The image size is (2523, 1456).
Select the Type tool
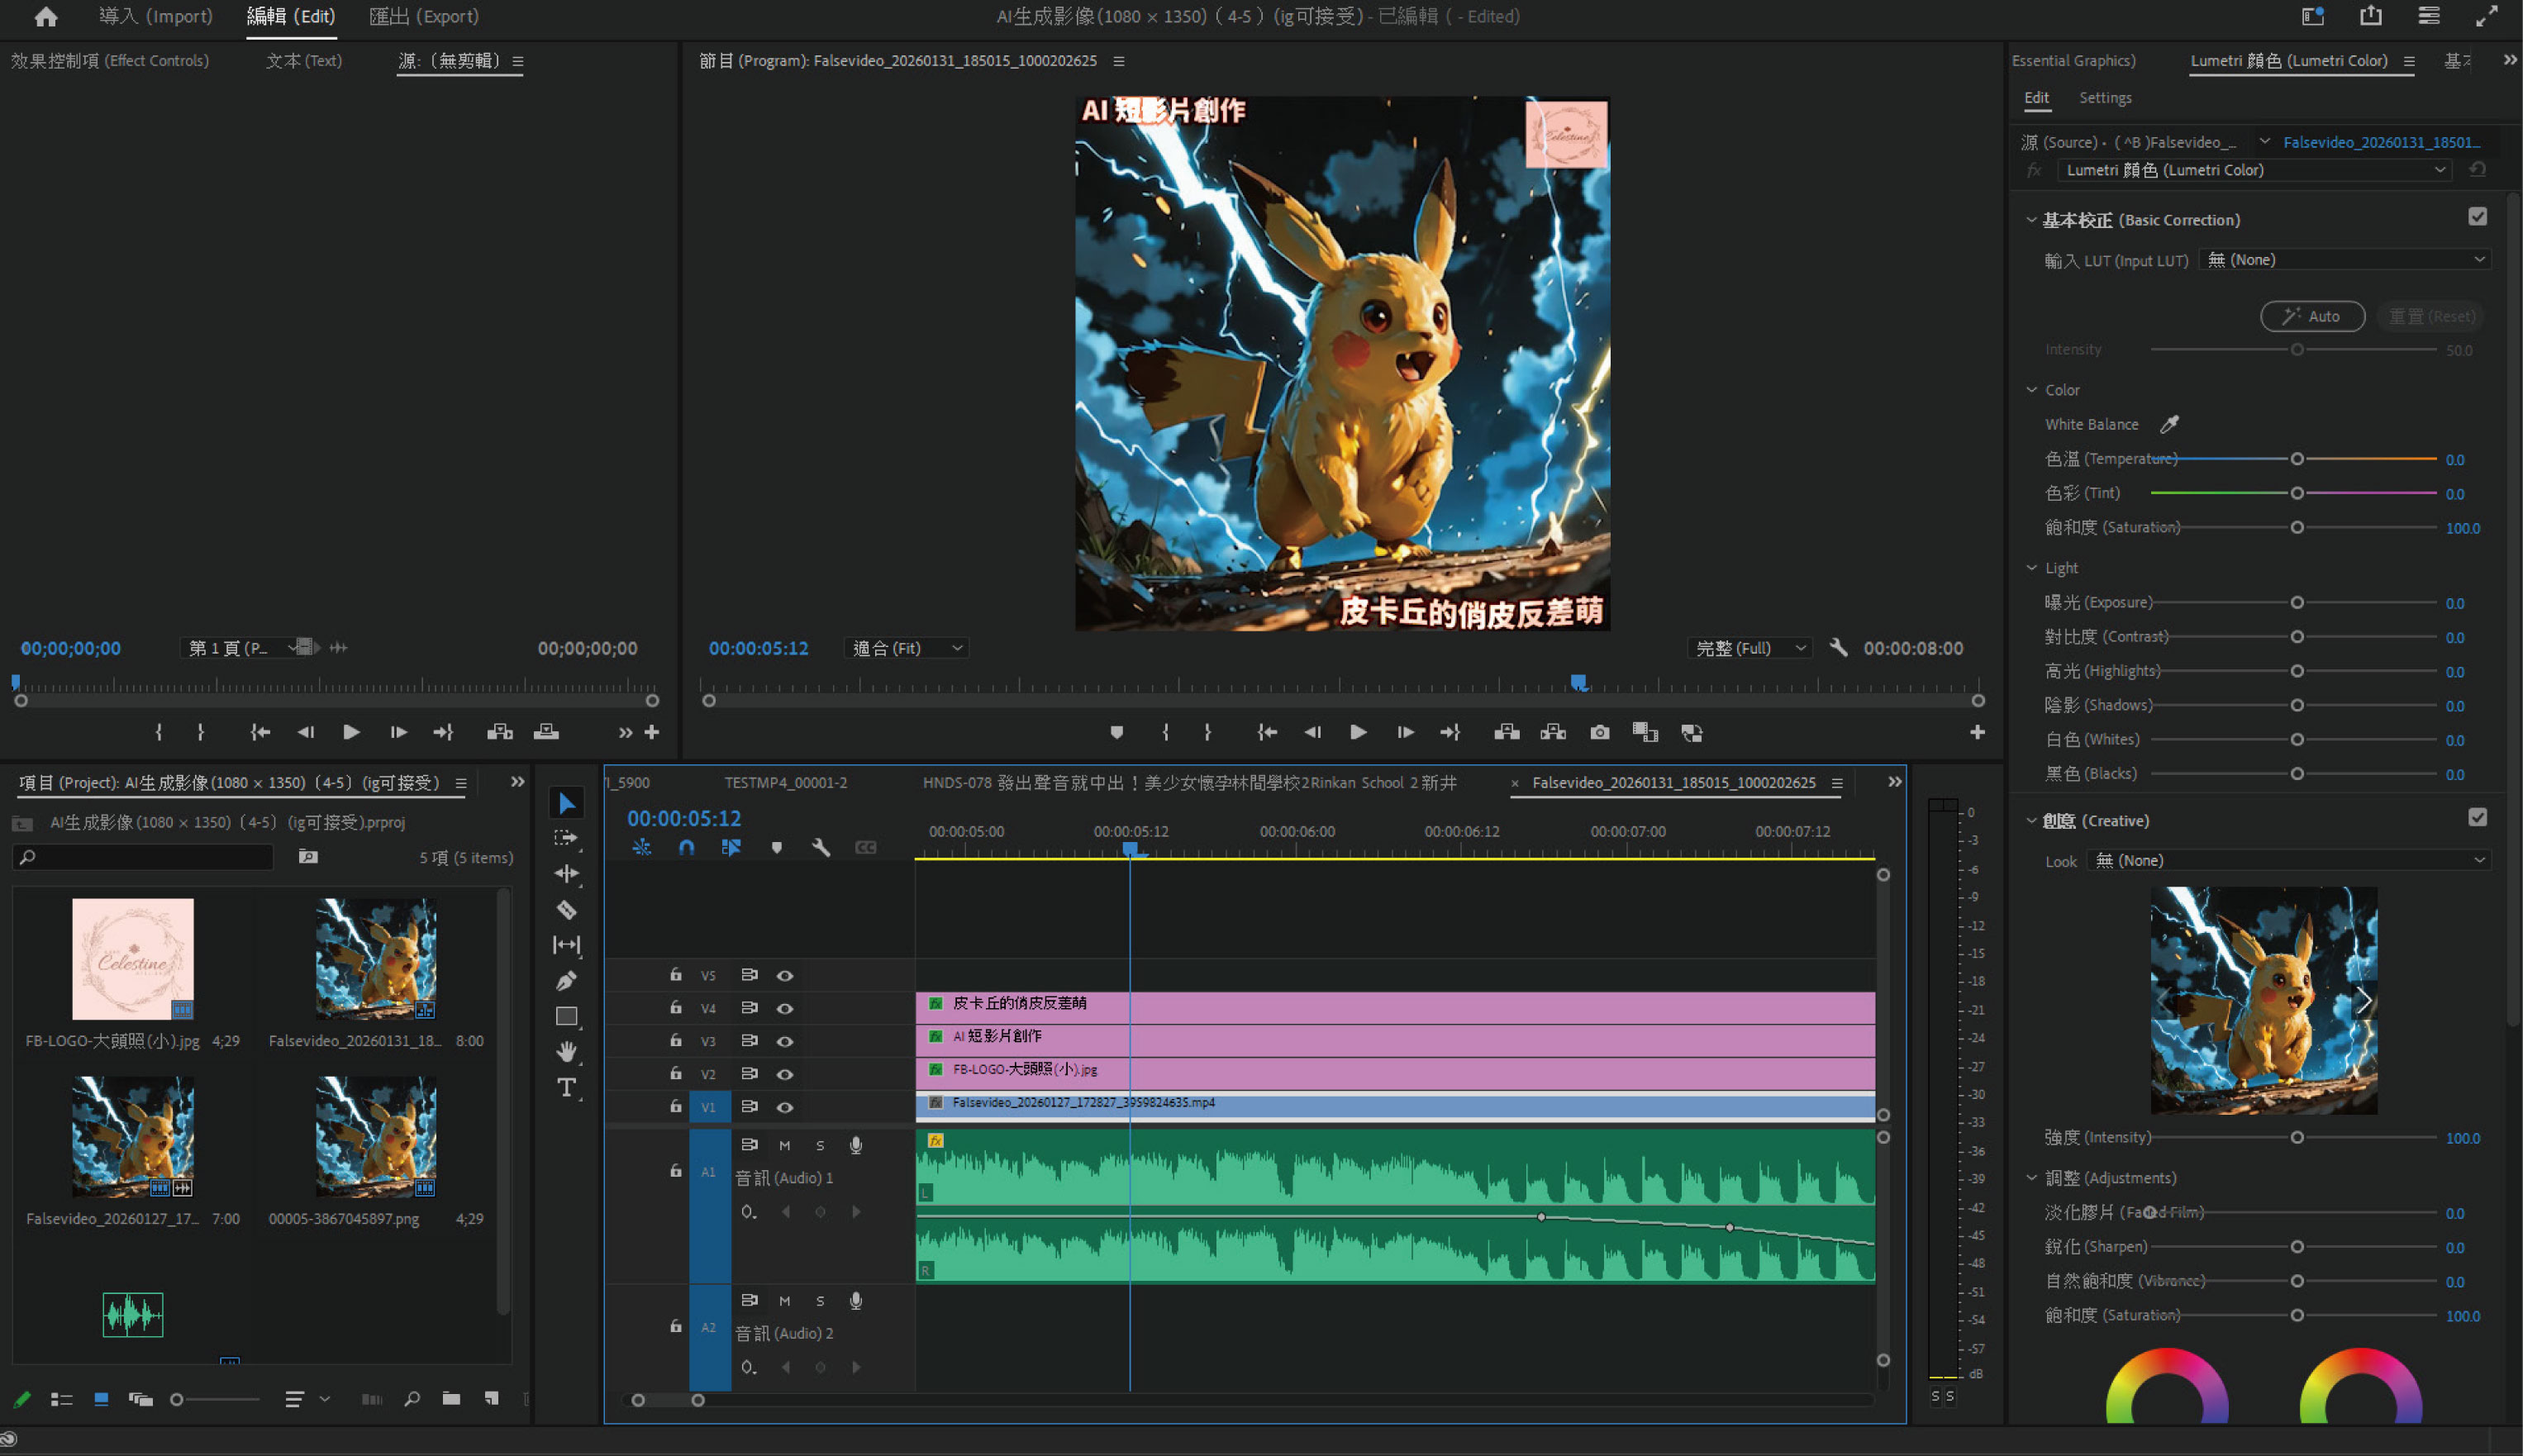566,1087
